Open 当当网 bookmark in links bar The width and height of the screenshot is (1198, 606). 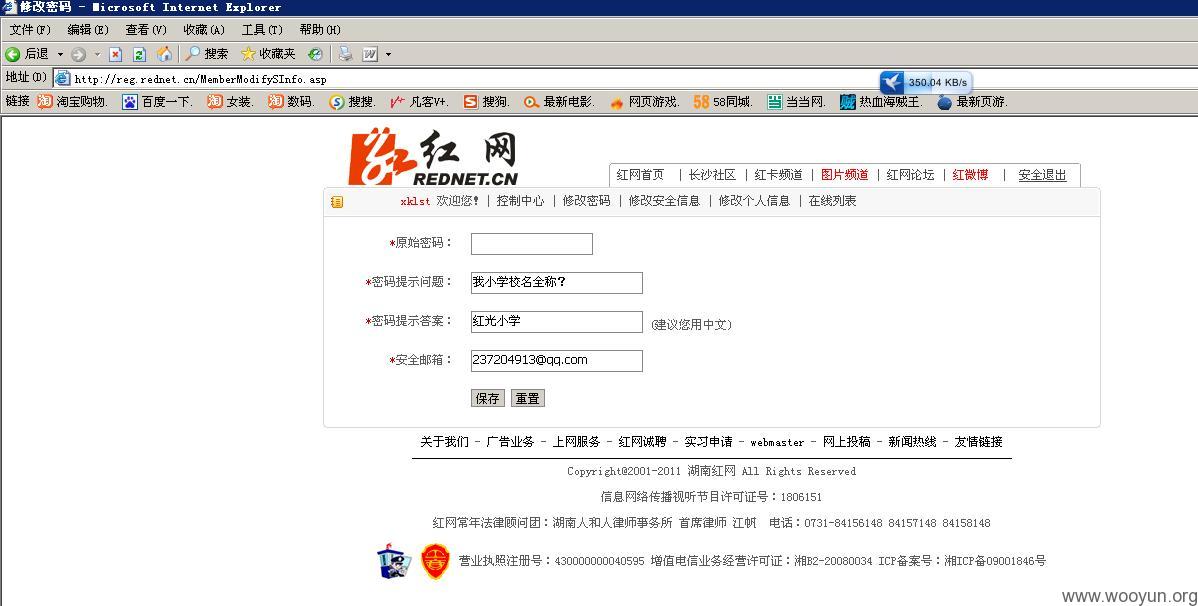pyautogui.click(x=797, y=102)
